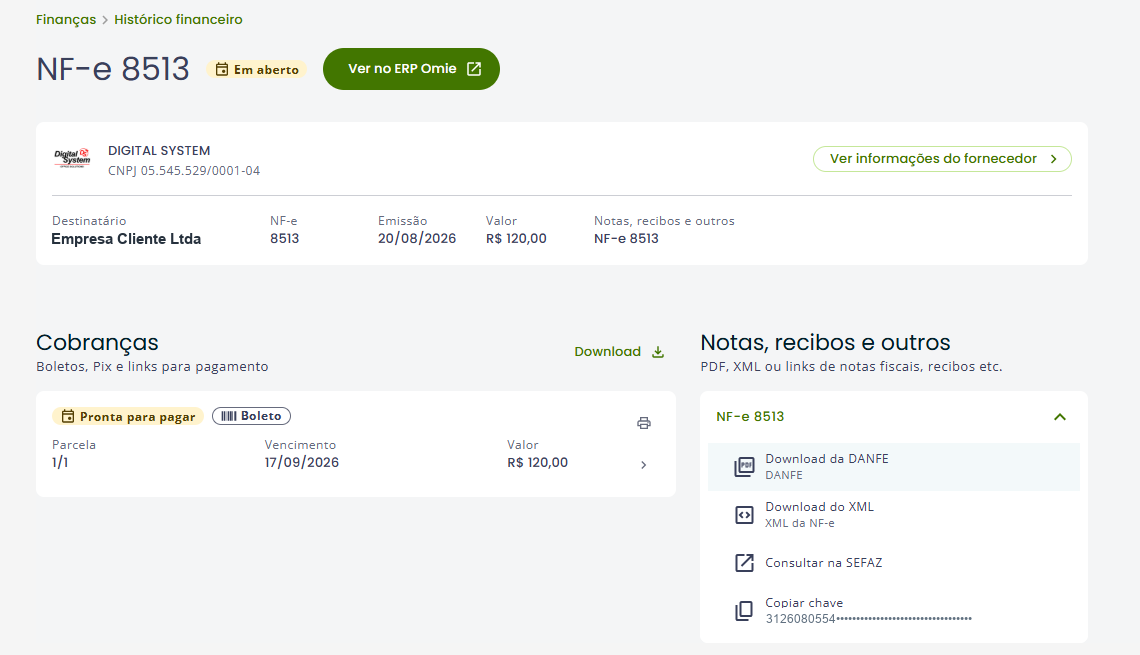Click the Cobranças section heading

97,342
